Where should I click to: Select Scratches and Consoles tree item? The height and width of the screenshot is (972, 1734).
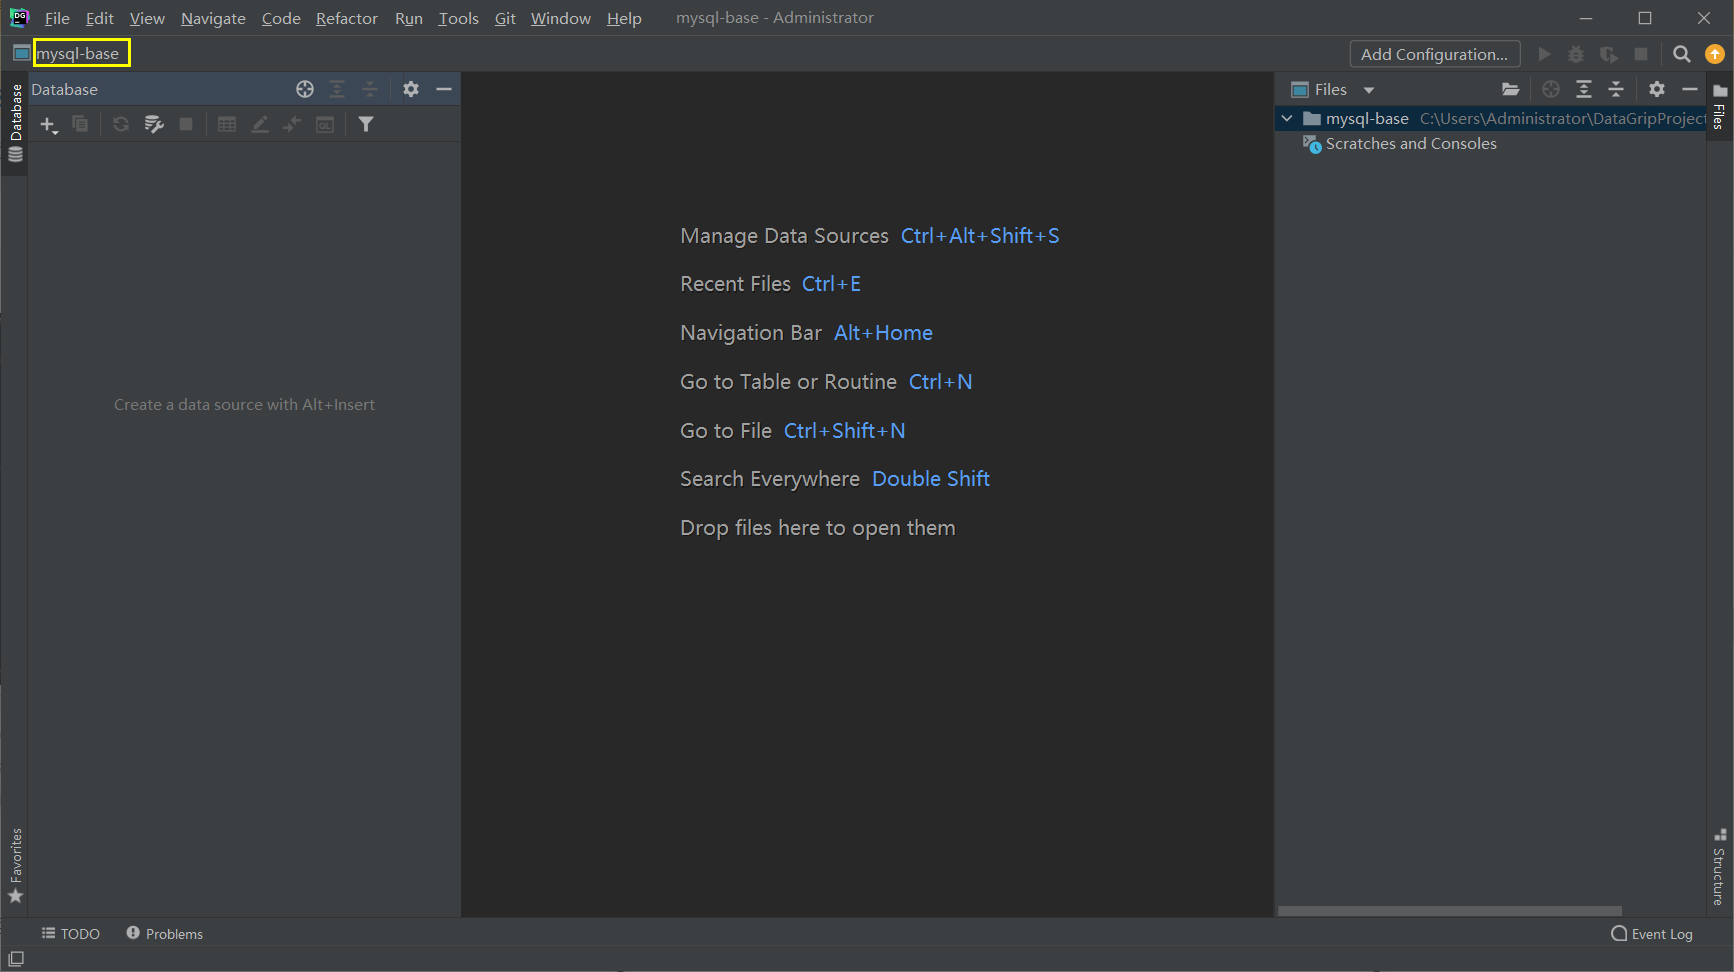pos(1411,144)
